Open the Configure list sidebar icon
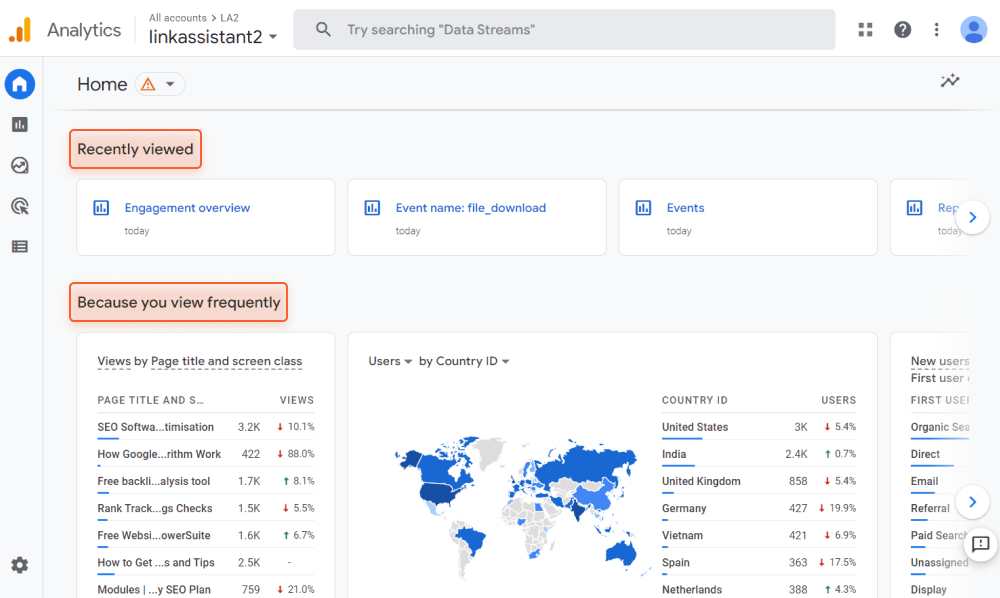The width and height of the screenshot is (1000, 598). (20, 247)
